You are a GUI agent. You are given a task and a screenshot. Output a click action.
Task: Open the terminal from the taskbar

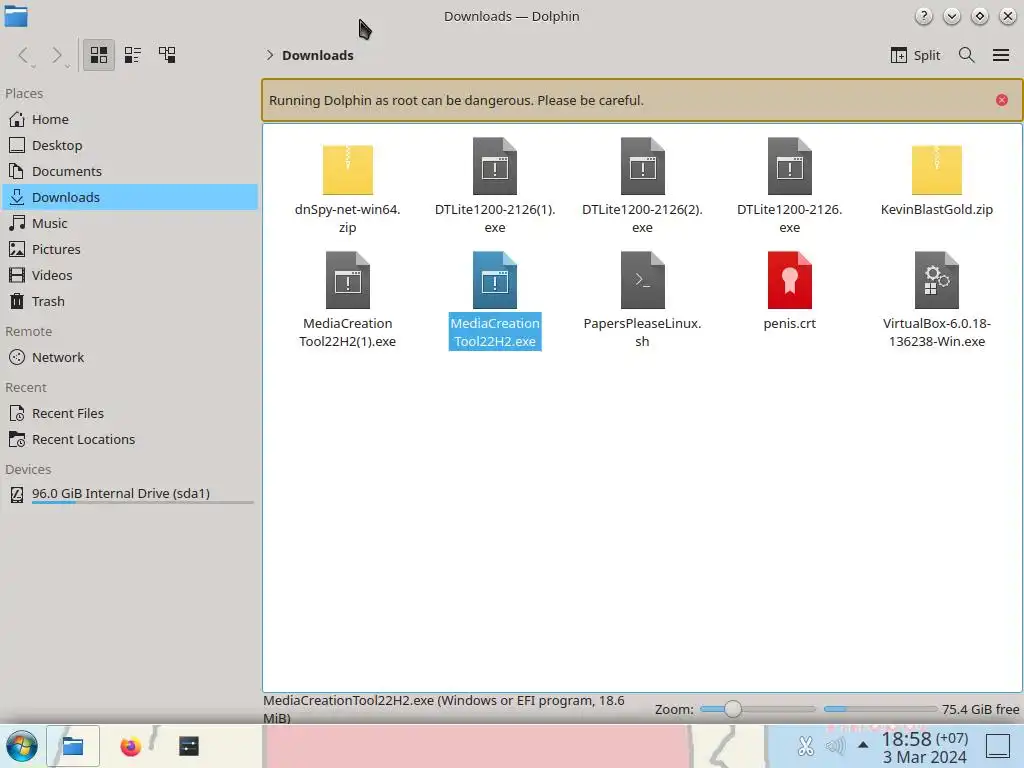(x=189, y=746)
